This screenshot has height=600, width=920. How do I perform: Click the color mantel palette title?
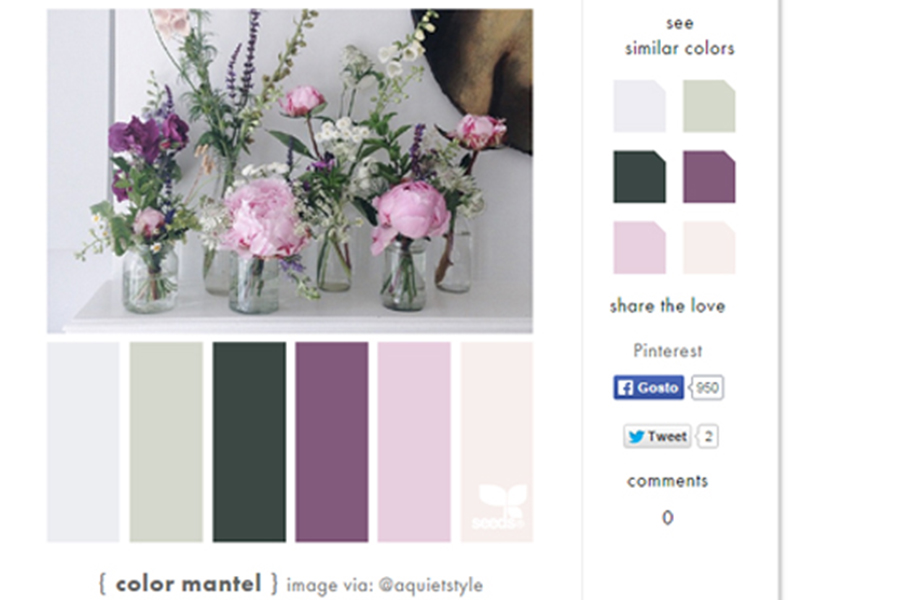pyautogui.click(x=188, y=584)
